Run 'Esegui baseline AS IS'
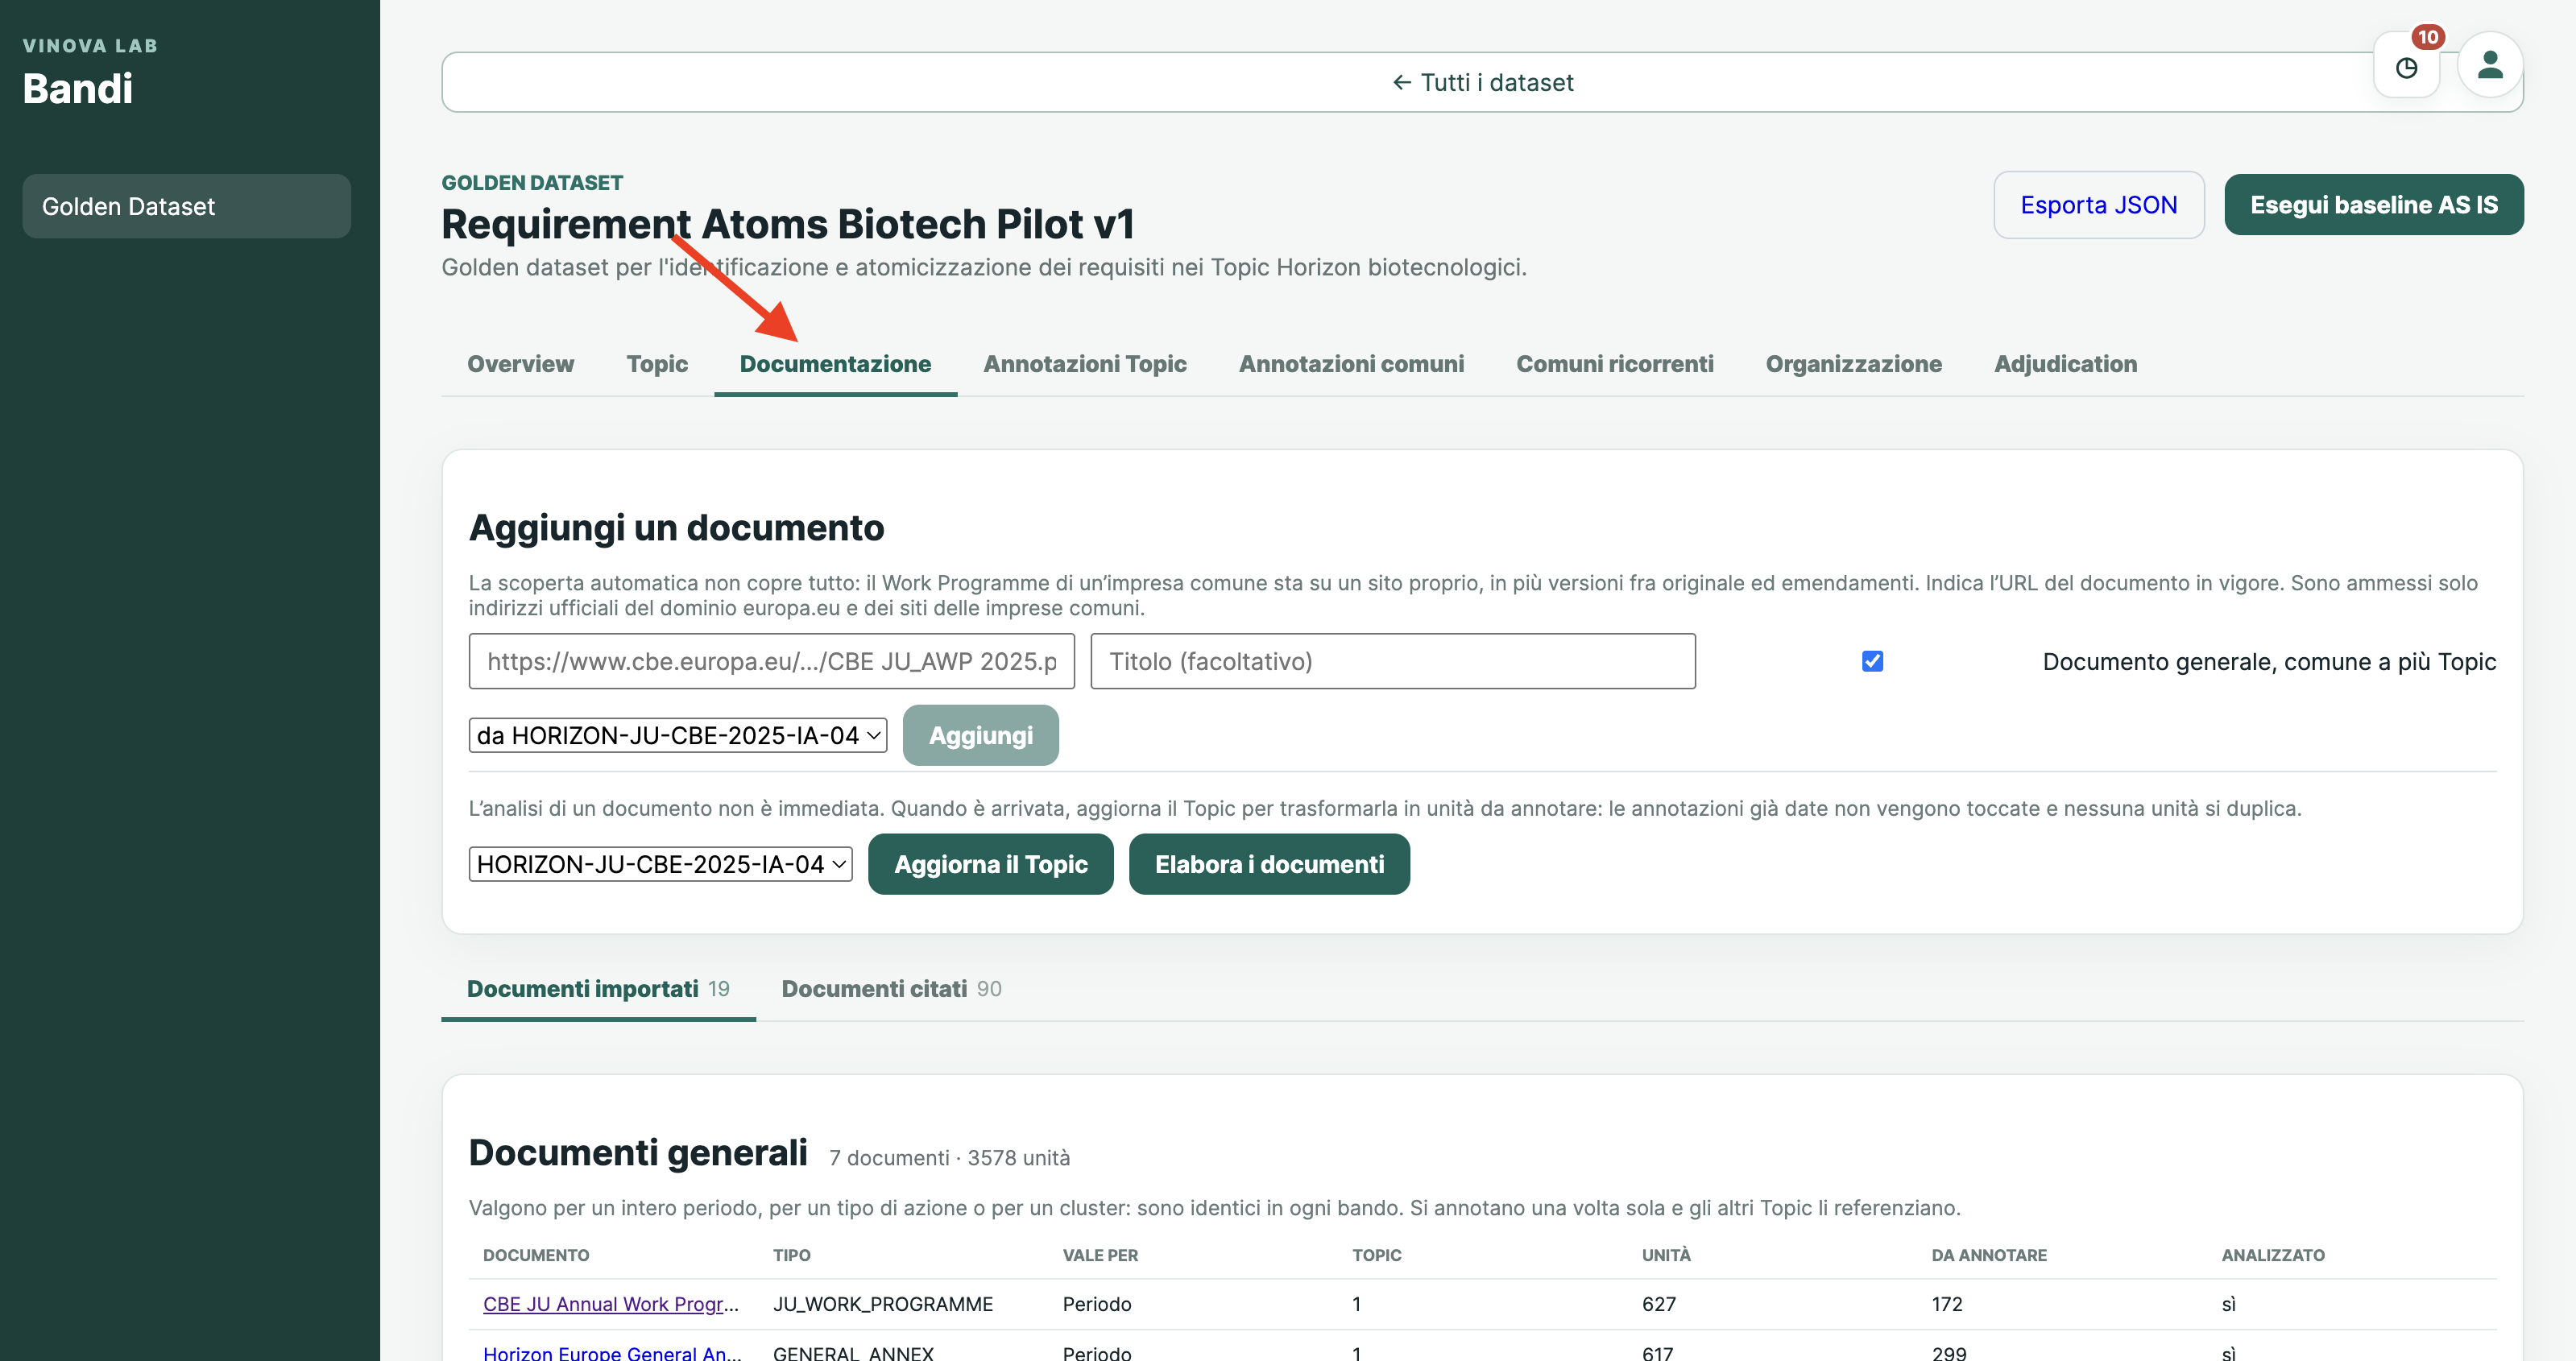The width and height of the screenshot is (2576, 1361). [2373, 205]
